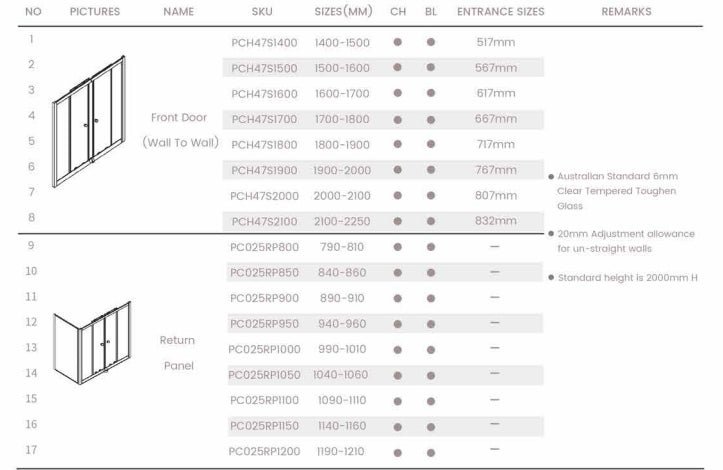The height and width of the screenshot is (470, 723).
Task: Click the bullet beside Australian Standard remark
Action: tap(551, 176)
